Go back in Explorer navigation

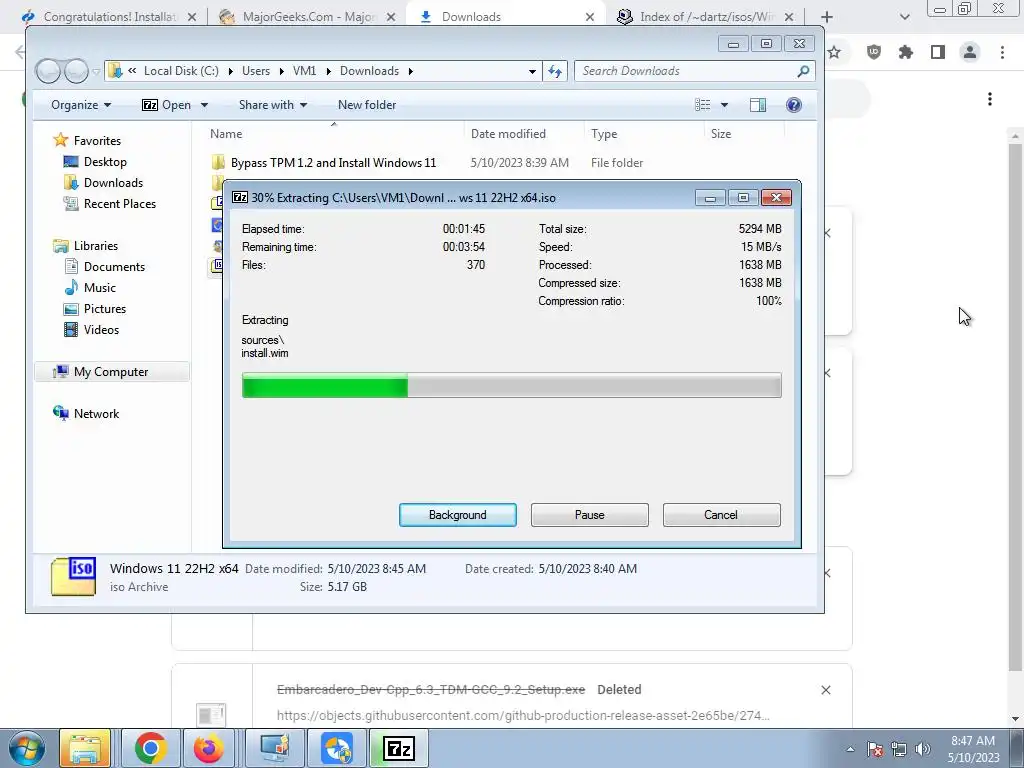pos(48,71)
